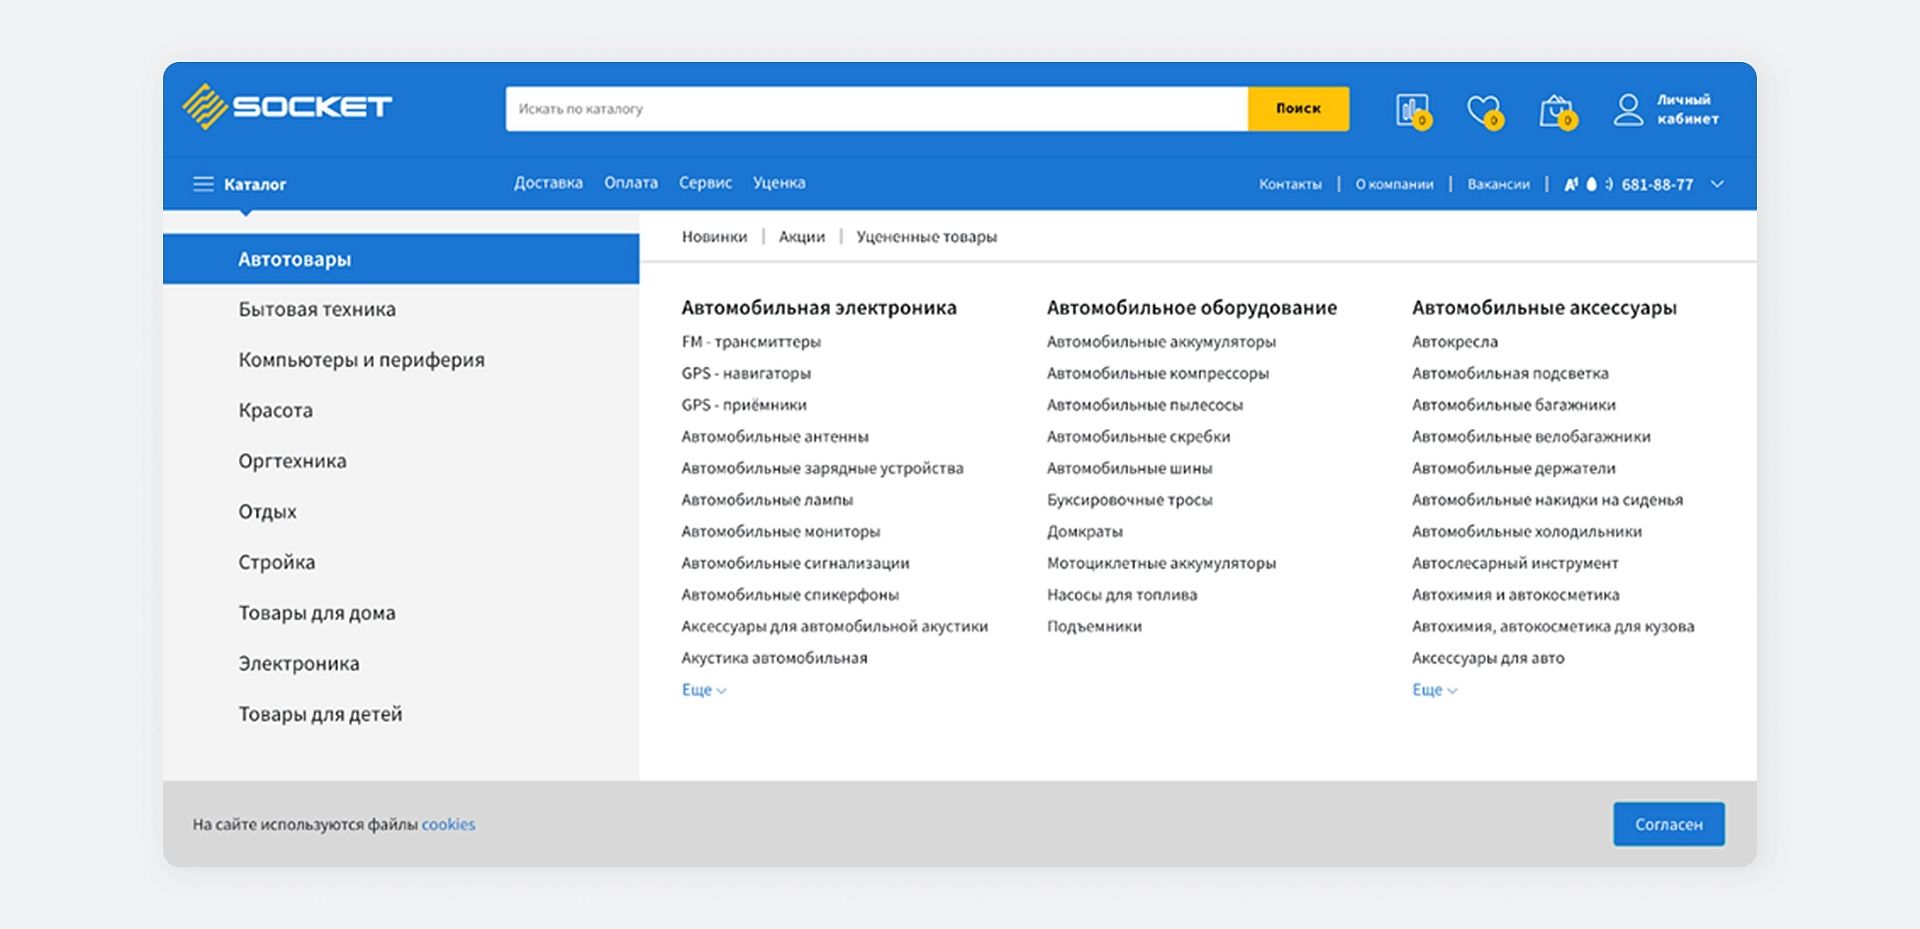Expand Еще under Автомобильные аксессуары
1920x929 pixels.
[1434, 690]
